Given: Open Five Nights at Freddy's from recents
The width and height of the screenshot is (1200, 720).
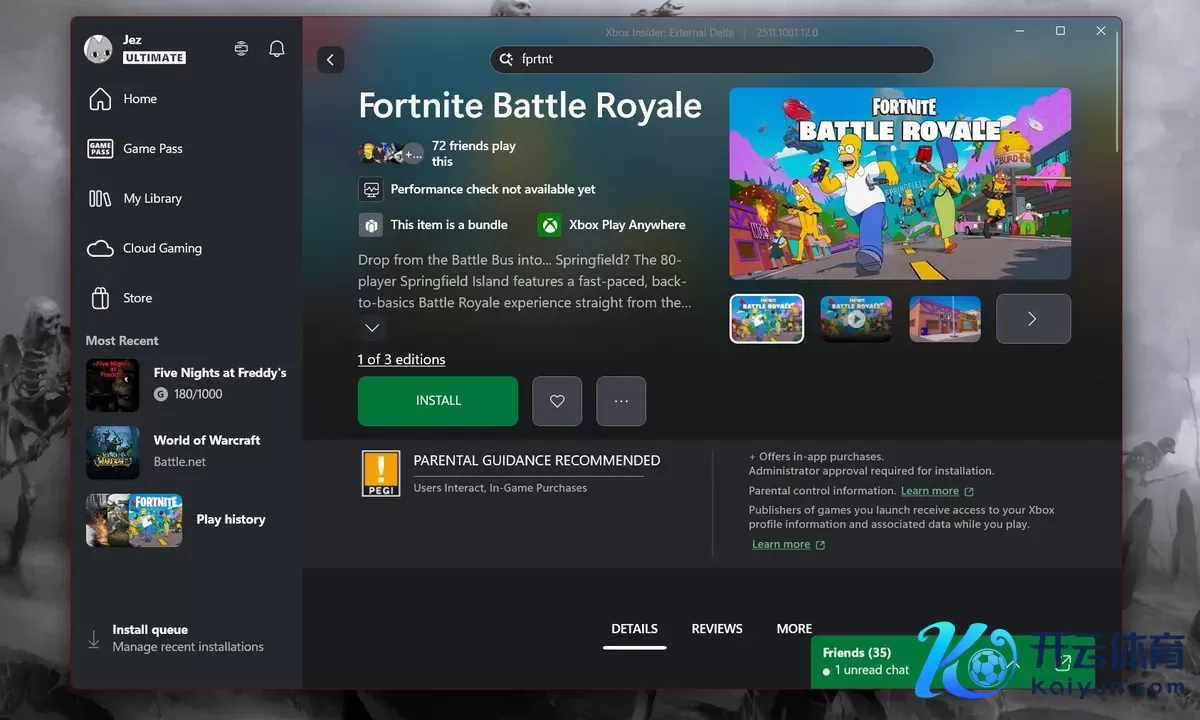Looking at the screenshot, I should (187, 383).
